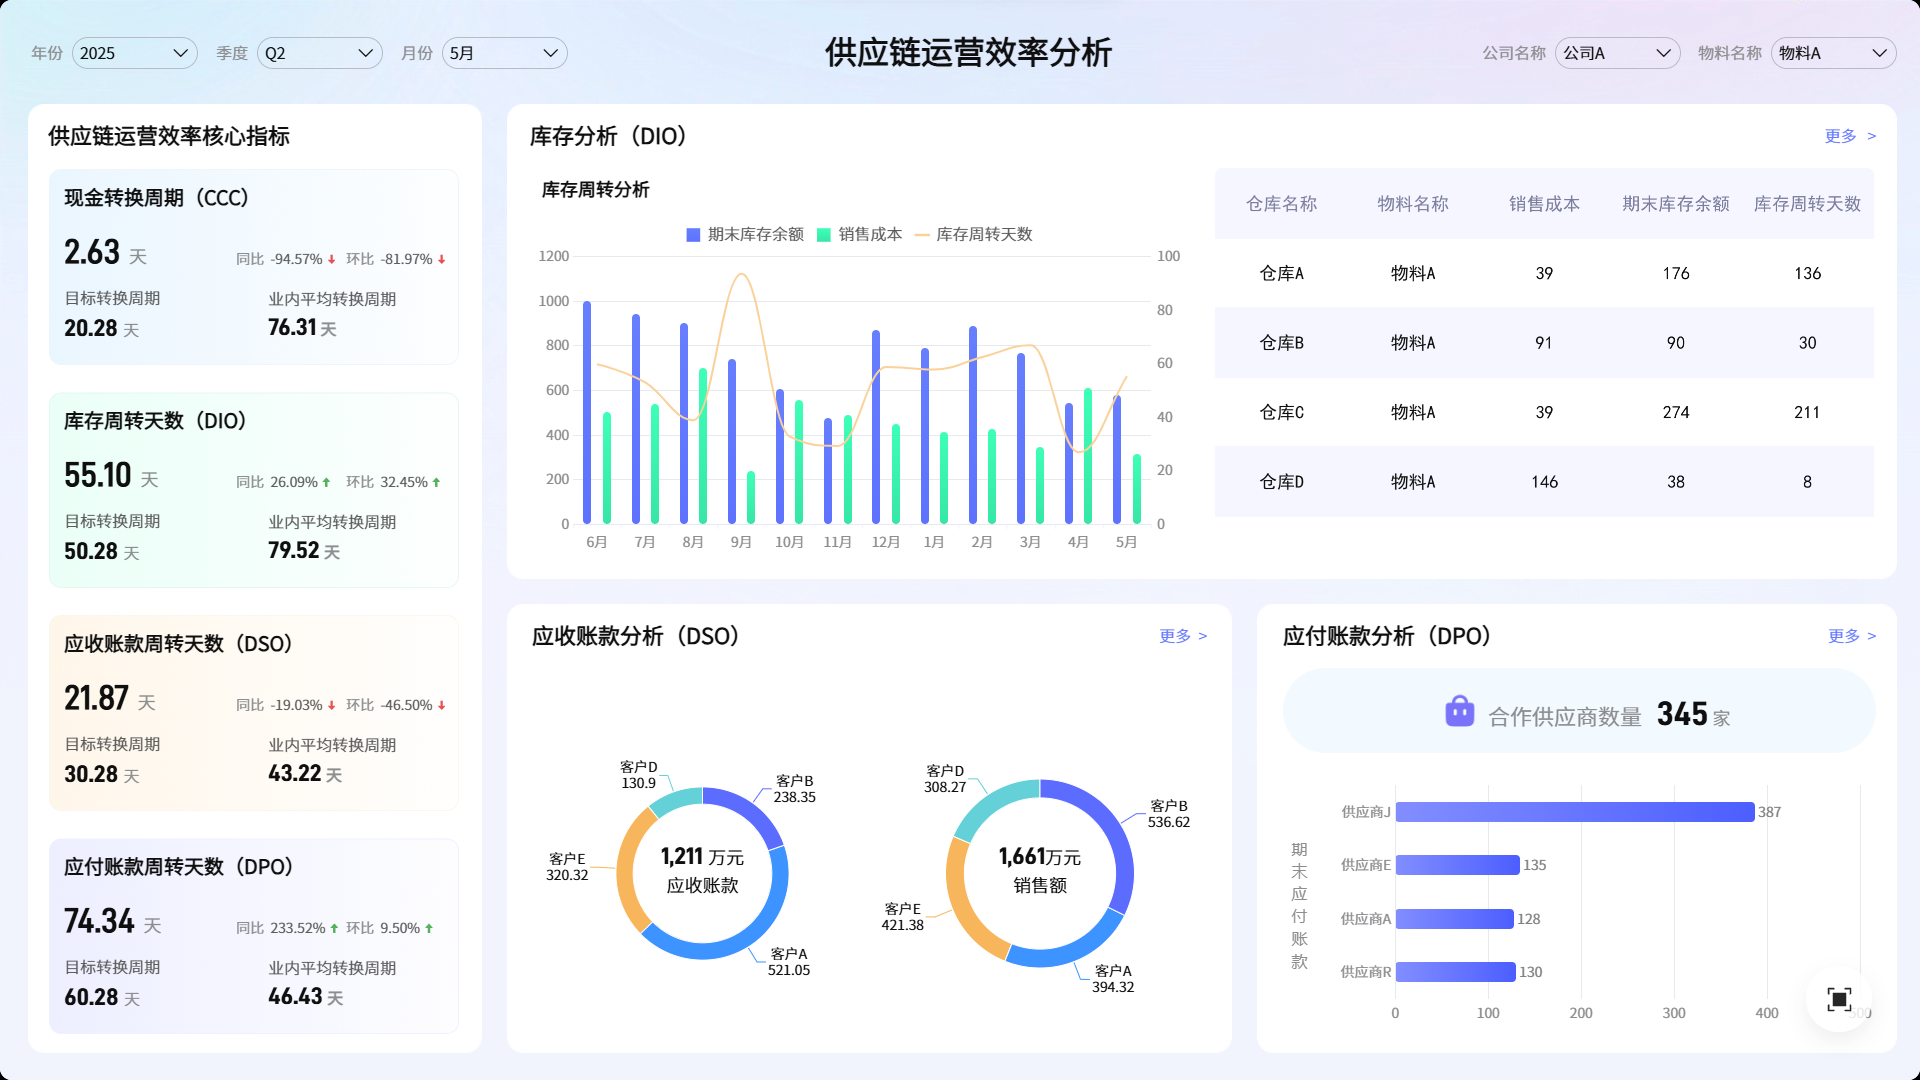
Task: Click the DIO year-over-year green up arrow
Action: click(326, 483)
